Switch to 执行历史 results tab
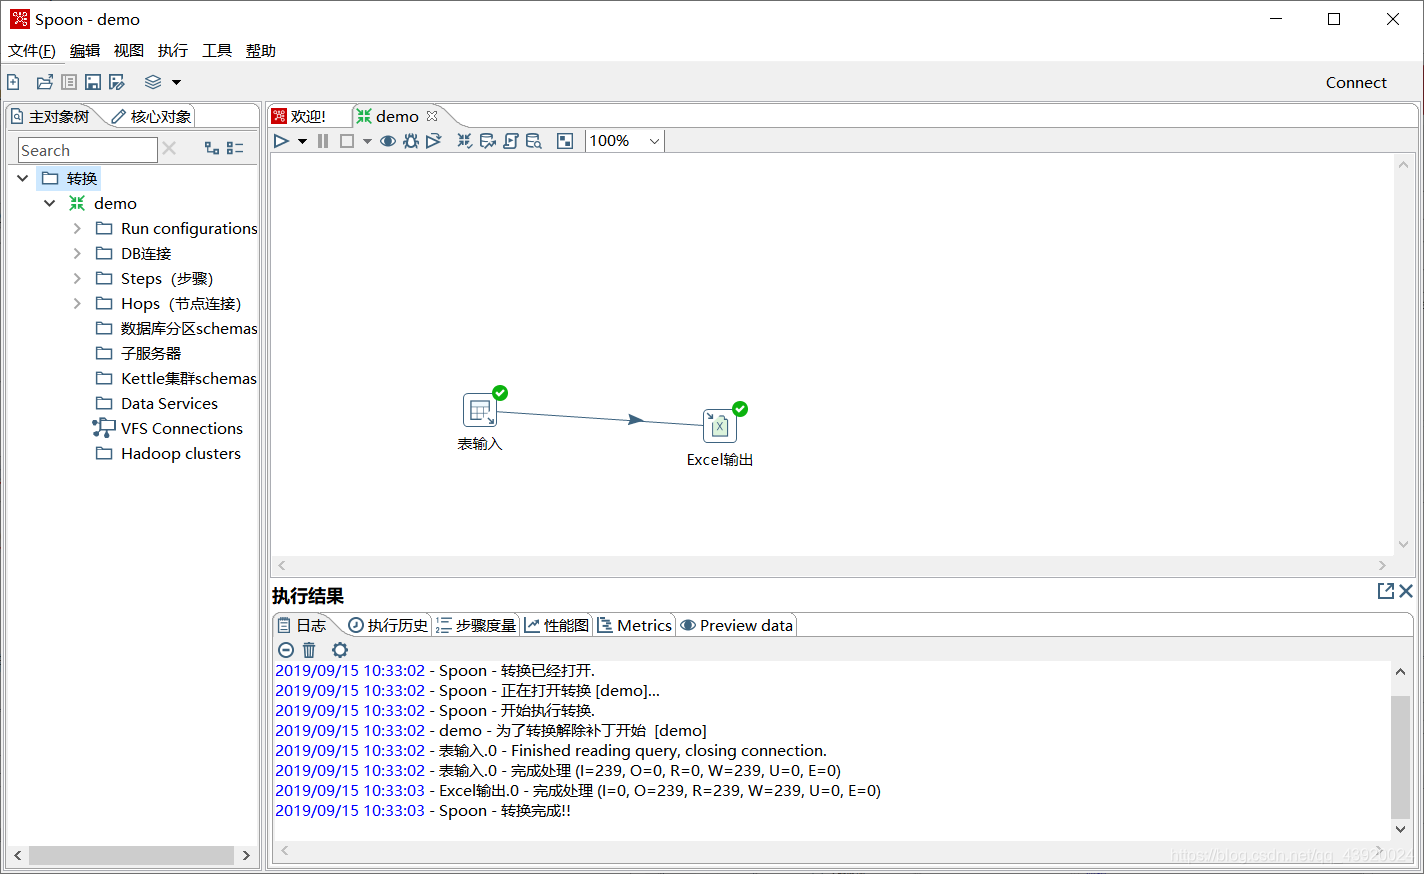 [x=388, y=625]
